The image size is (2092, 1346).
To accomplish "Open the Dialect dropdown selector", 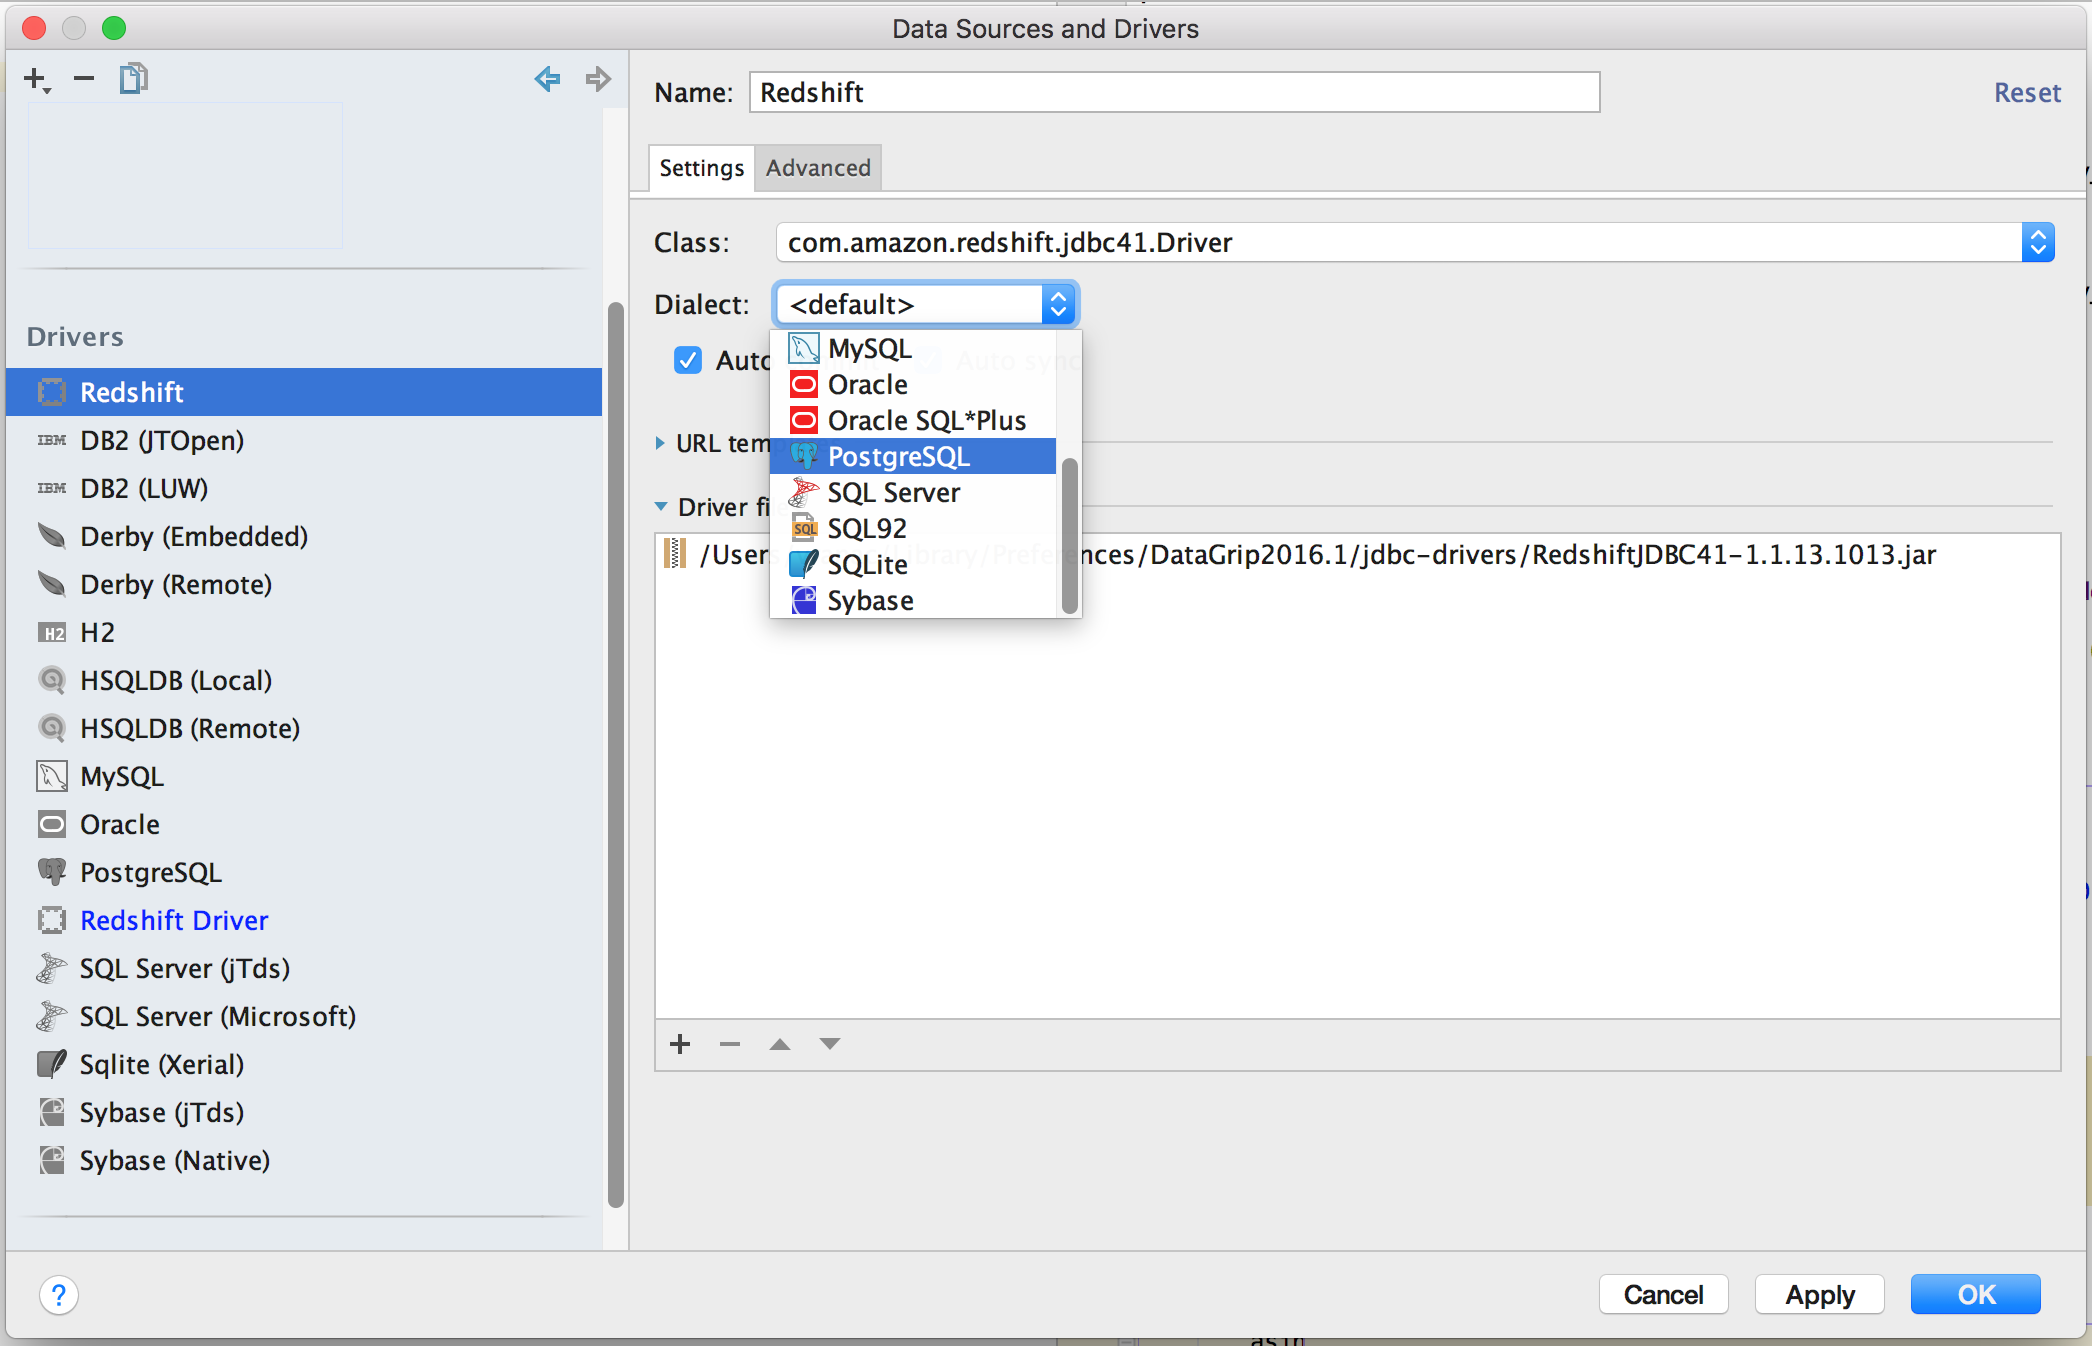I will [x=926, y=304].
